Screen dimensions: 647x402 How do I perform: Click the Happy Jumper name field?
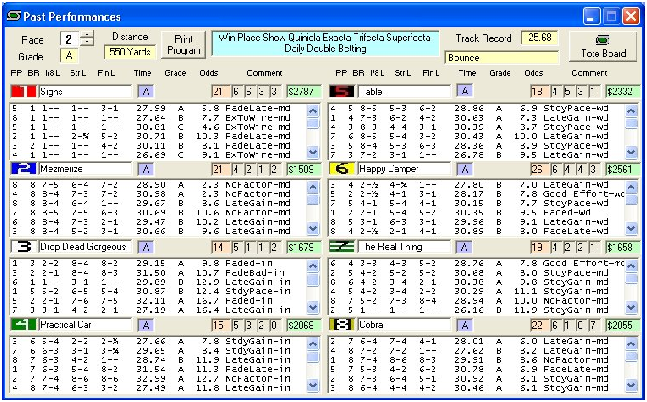click(404, 169)
